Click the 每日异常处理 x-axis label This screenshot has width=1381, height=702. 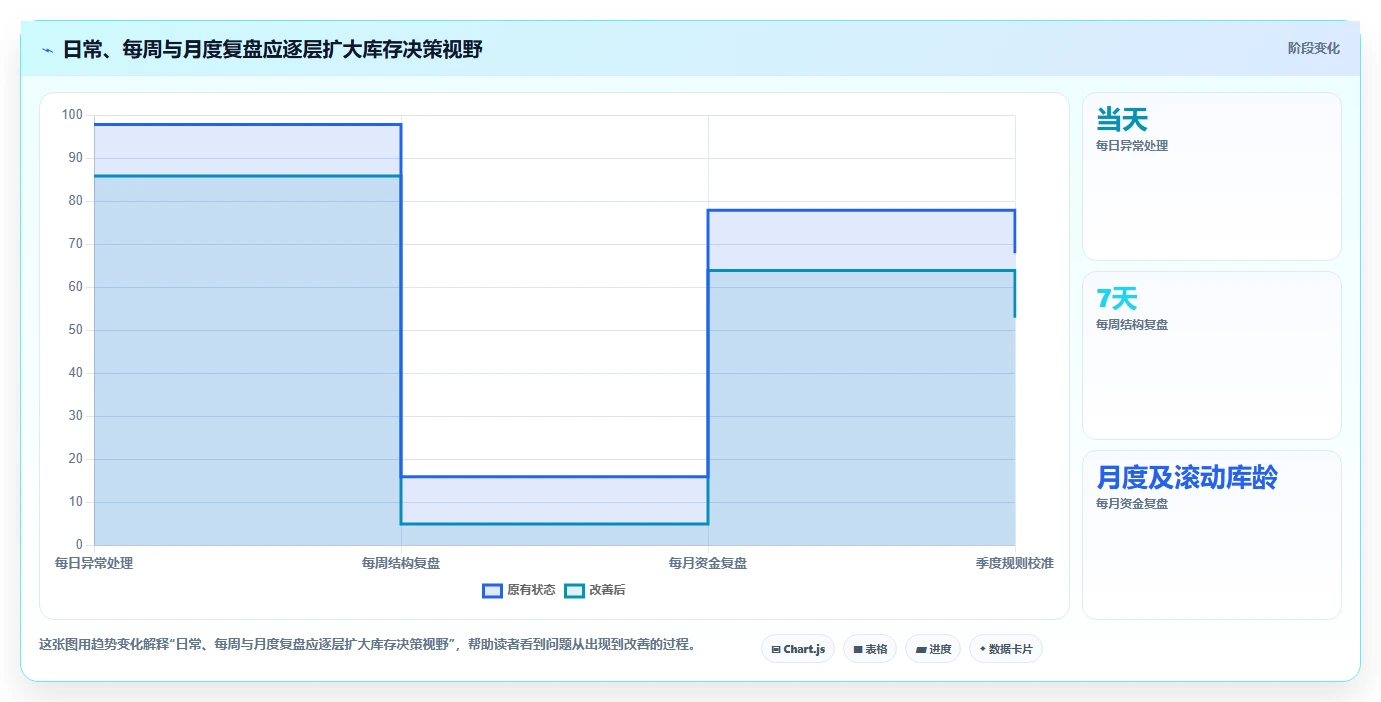coord(94,563)
